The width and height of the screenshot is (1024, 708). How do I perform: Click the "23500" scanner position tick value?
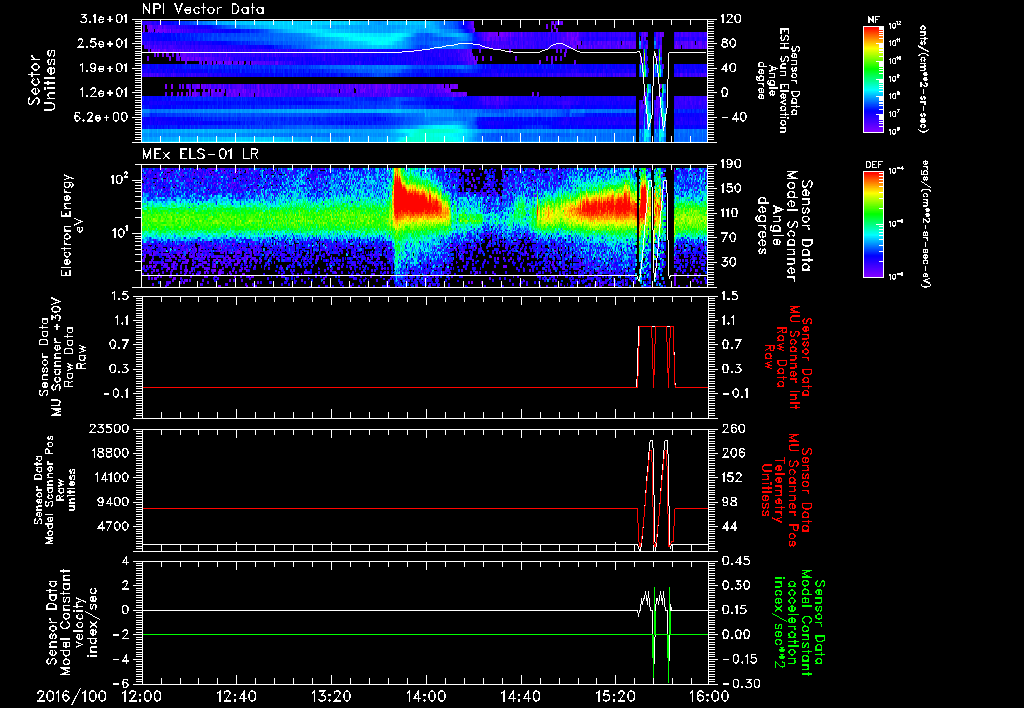click(110, 429)
